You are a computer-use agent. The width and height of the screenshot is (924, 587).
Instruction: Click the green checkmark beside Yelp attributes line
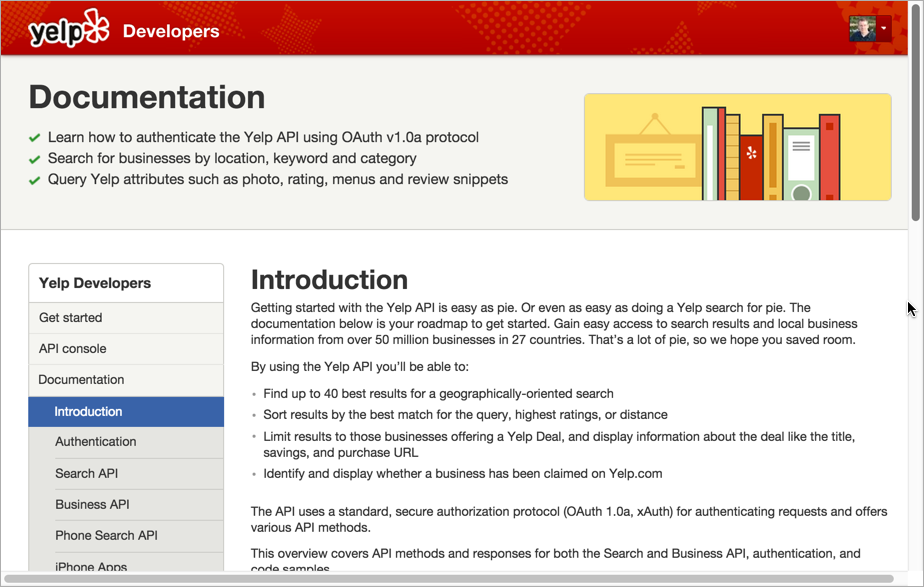35,181
